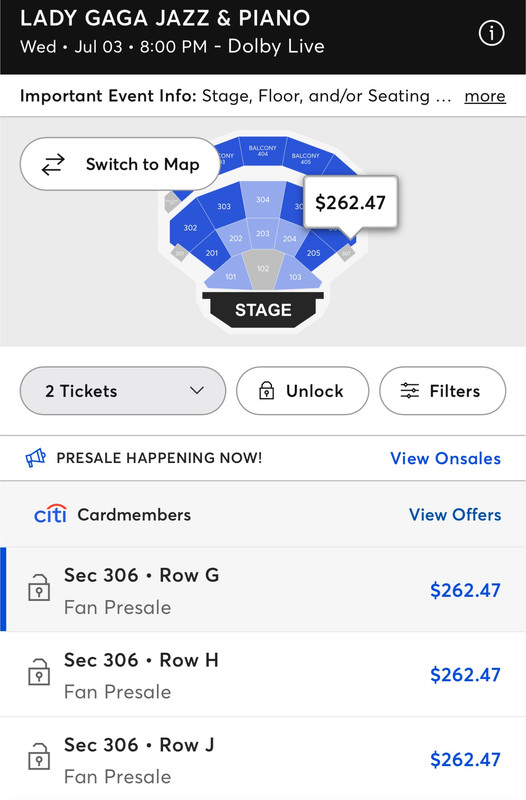
Task: Select section 304 on the seat map
Action: click(263, 199)
